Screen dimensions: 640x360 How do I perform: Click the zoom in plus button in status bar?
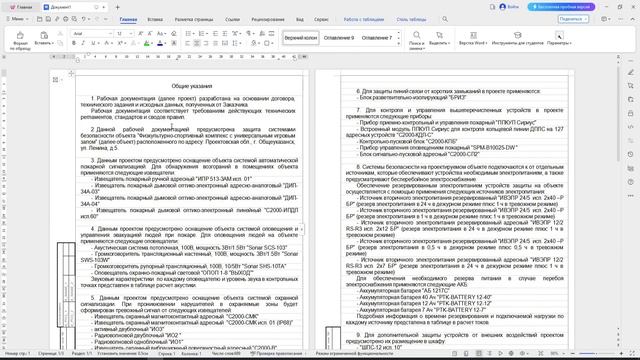621,353
